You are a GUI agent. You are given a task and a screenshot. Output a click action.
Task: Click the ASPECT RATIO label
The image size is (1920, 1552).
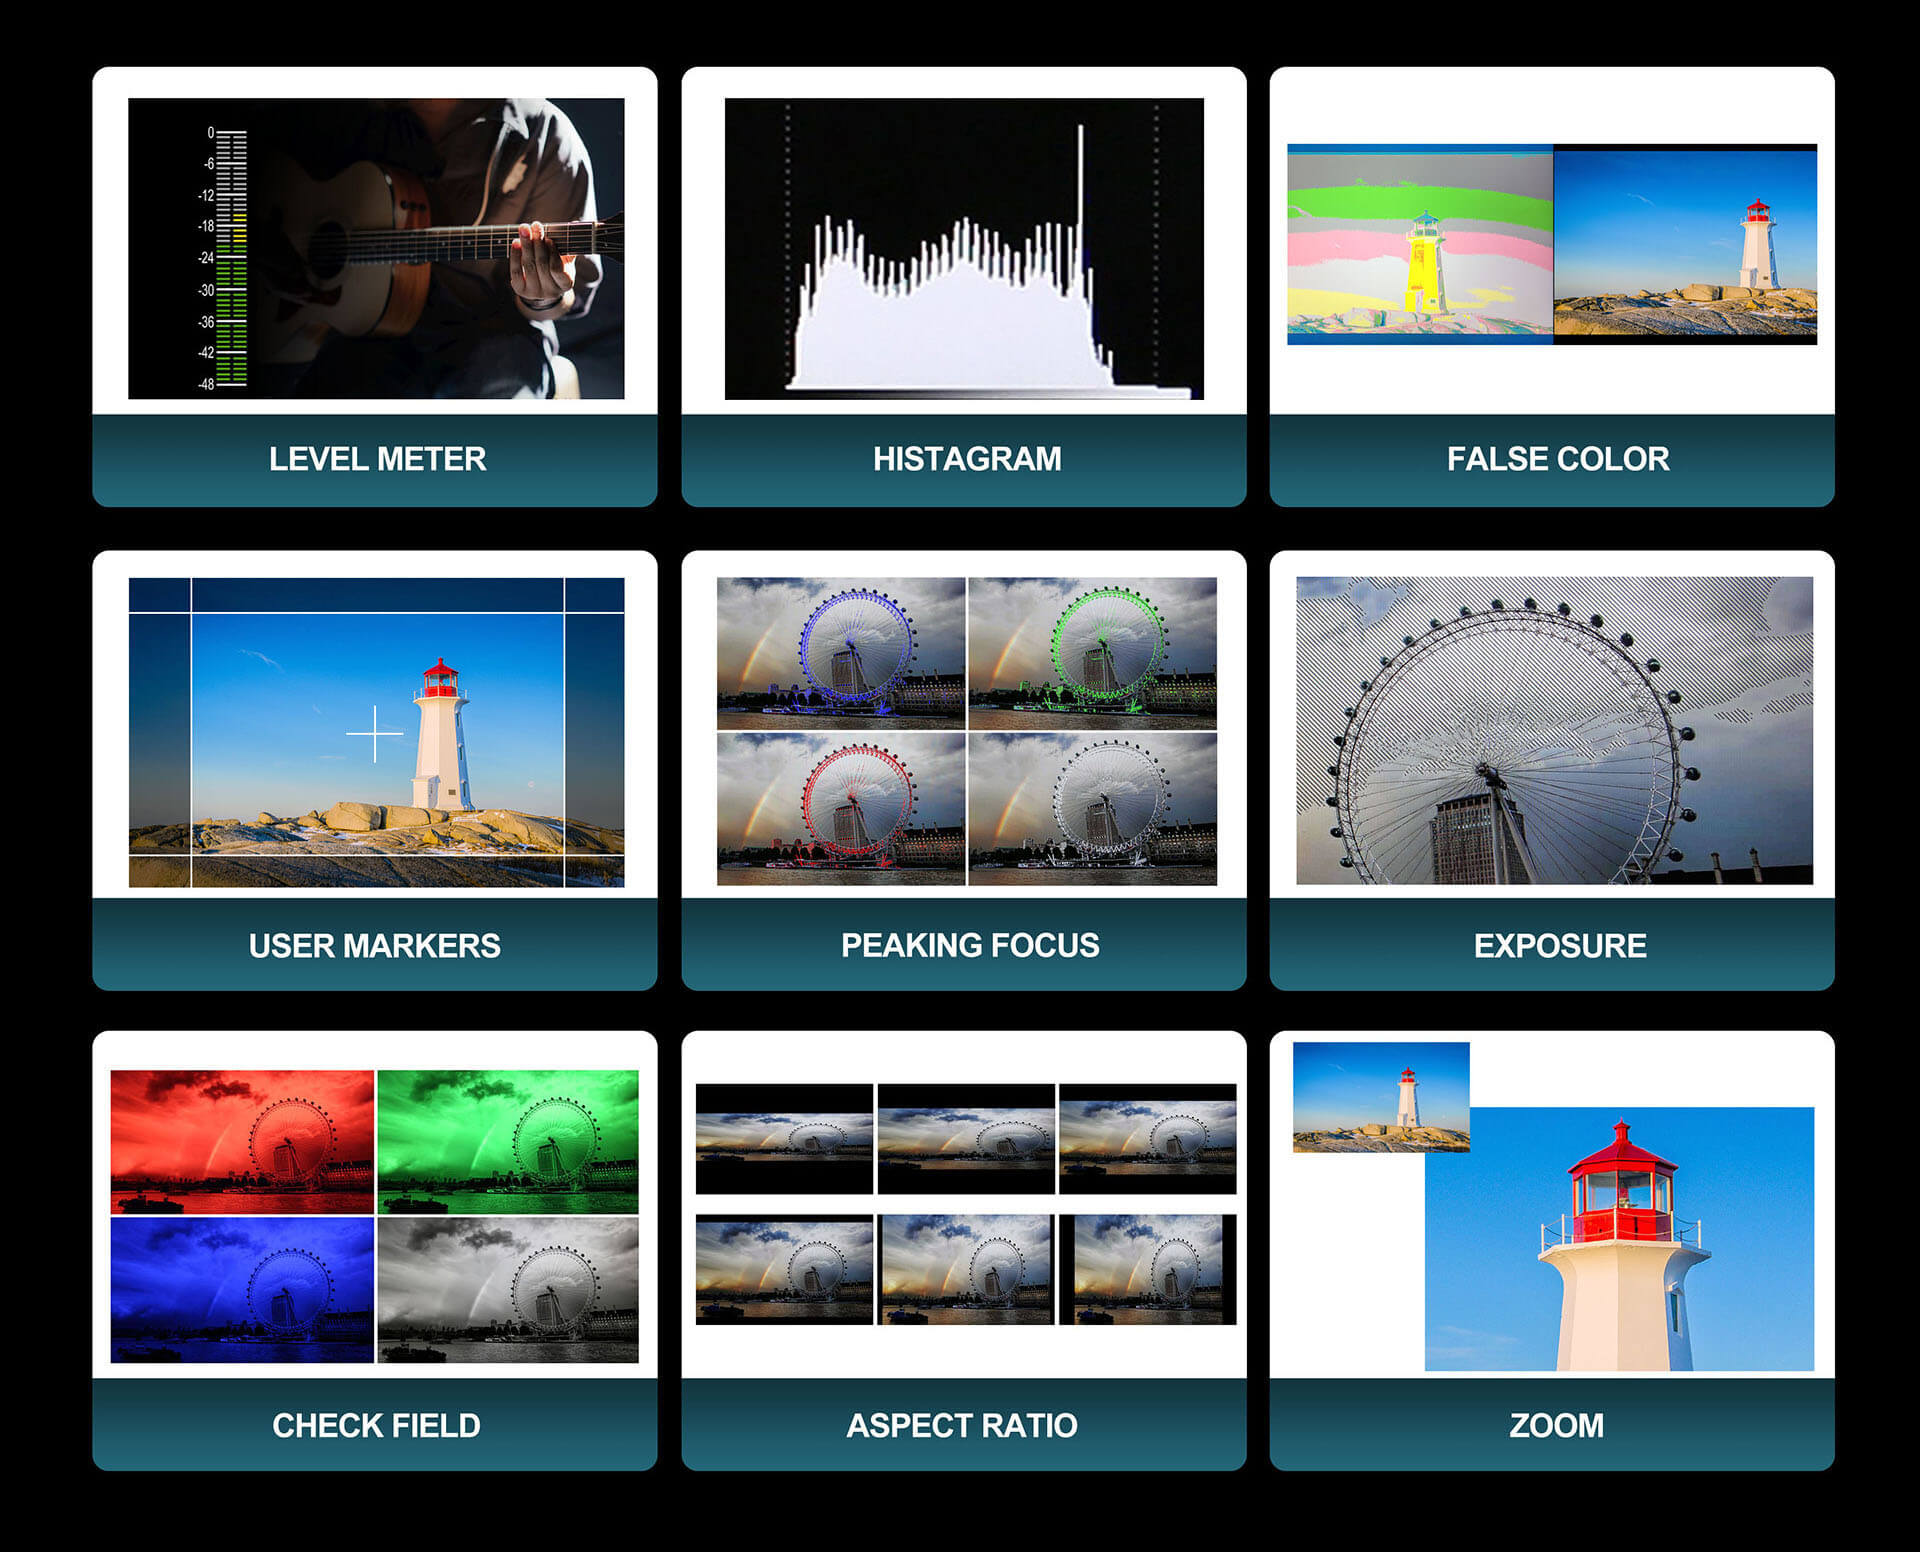[x=960, y=1425]
